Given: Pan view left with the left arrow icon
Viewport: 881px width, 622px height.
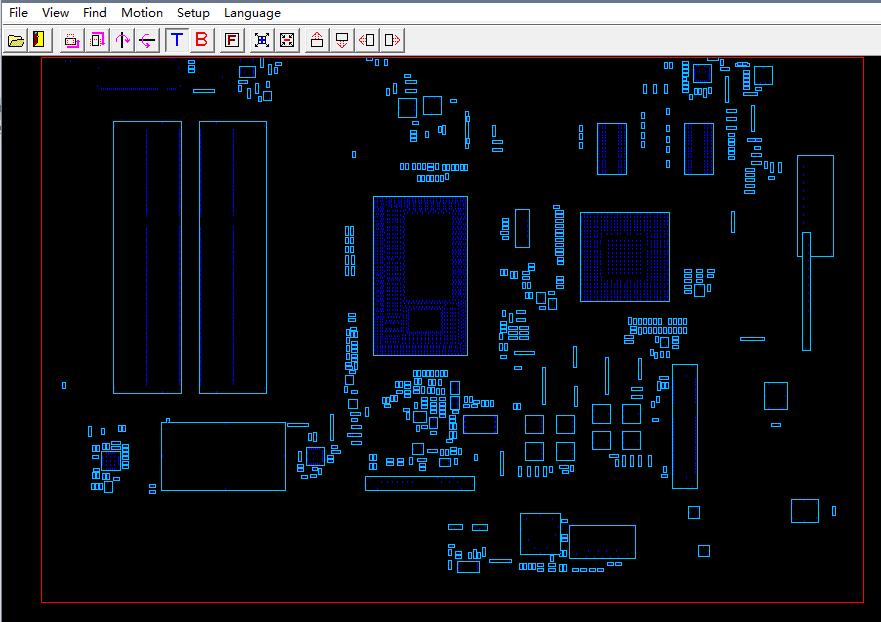Looking at the screenshot, I should pyautogui.click(x=367, y=40).
